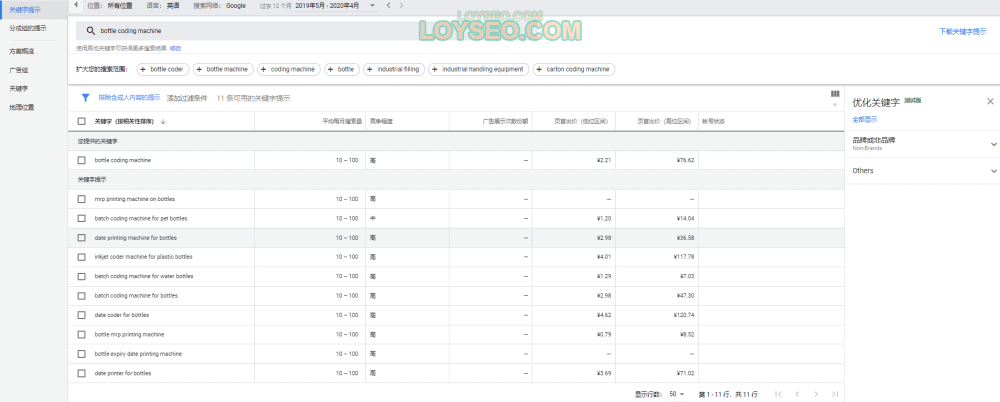Toggle the select-all checkbox in header
1000x402 pixels.
click(x=82, y=121)
